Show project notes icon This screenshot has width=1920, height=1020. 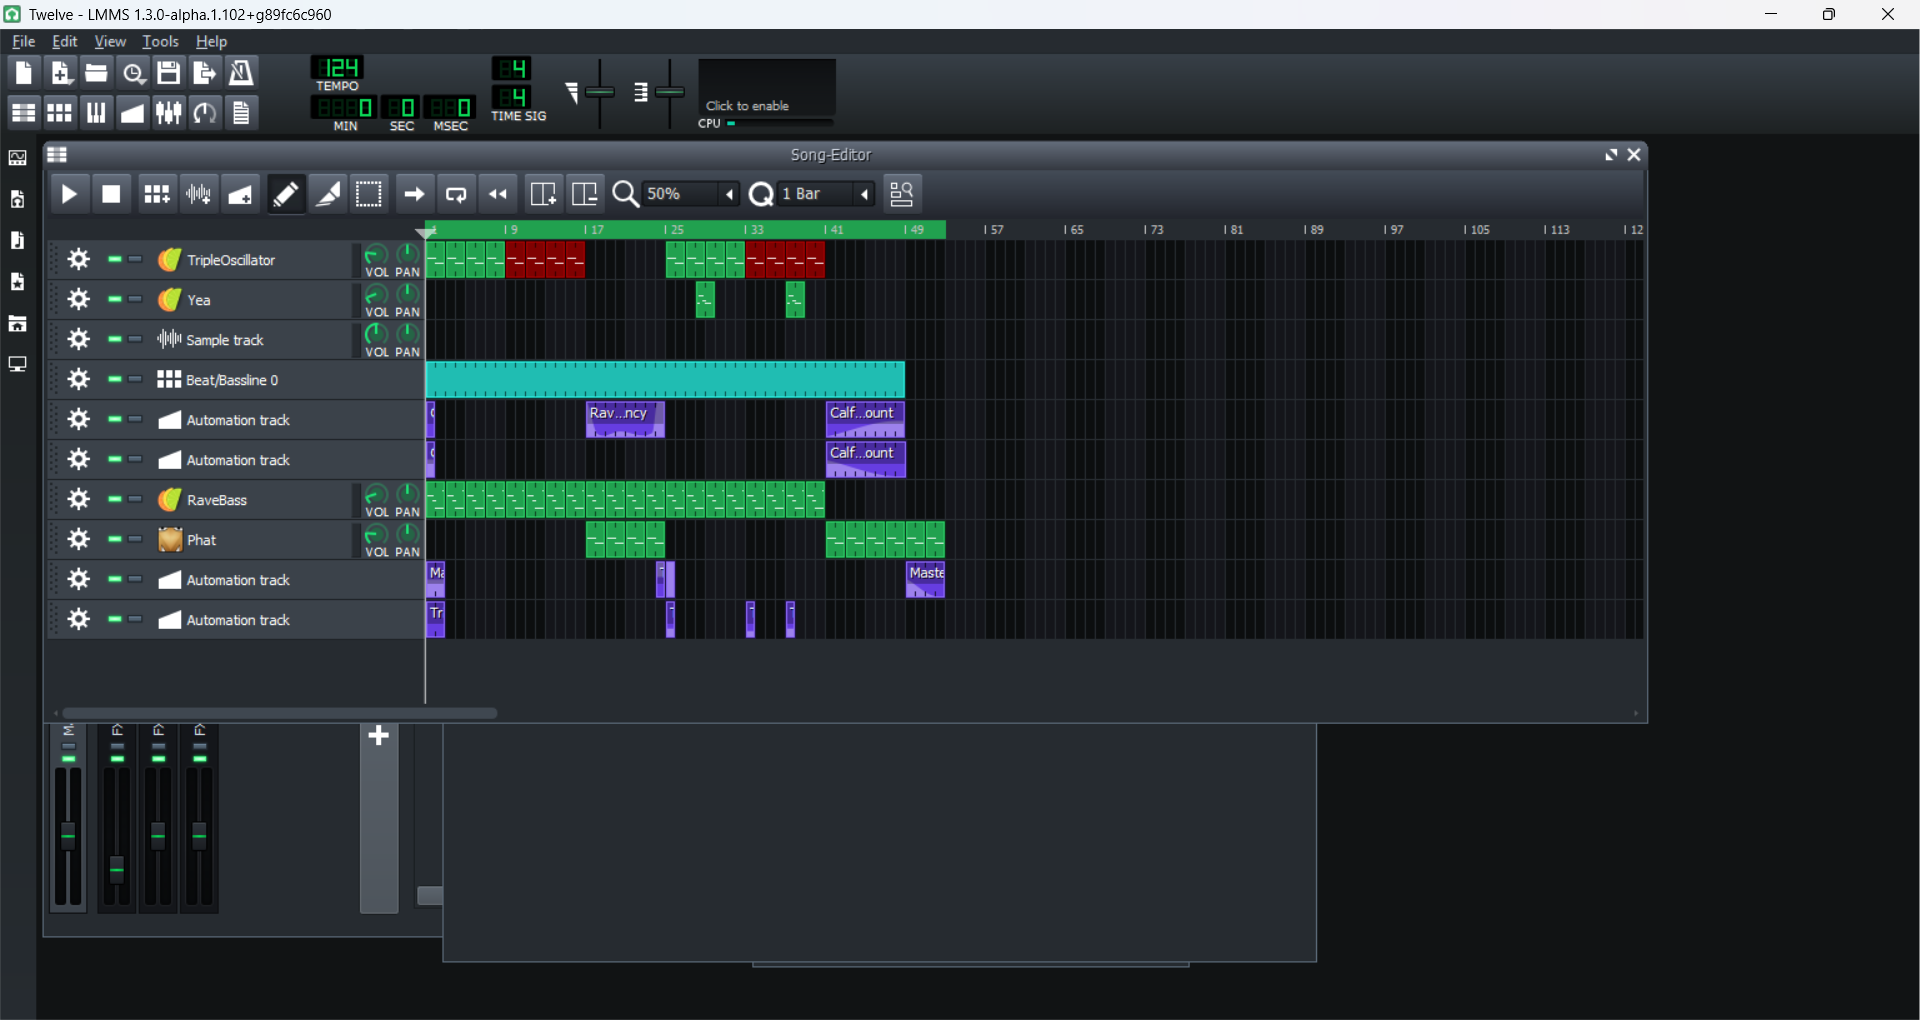coord(241,113)
